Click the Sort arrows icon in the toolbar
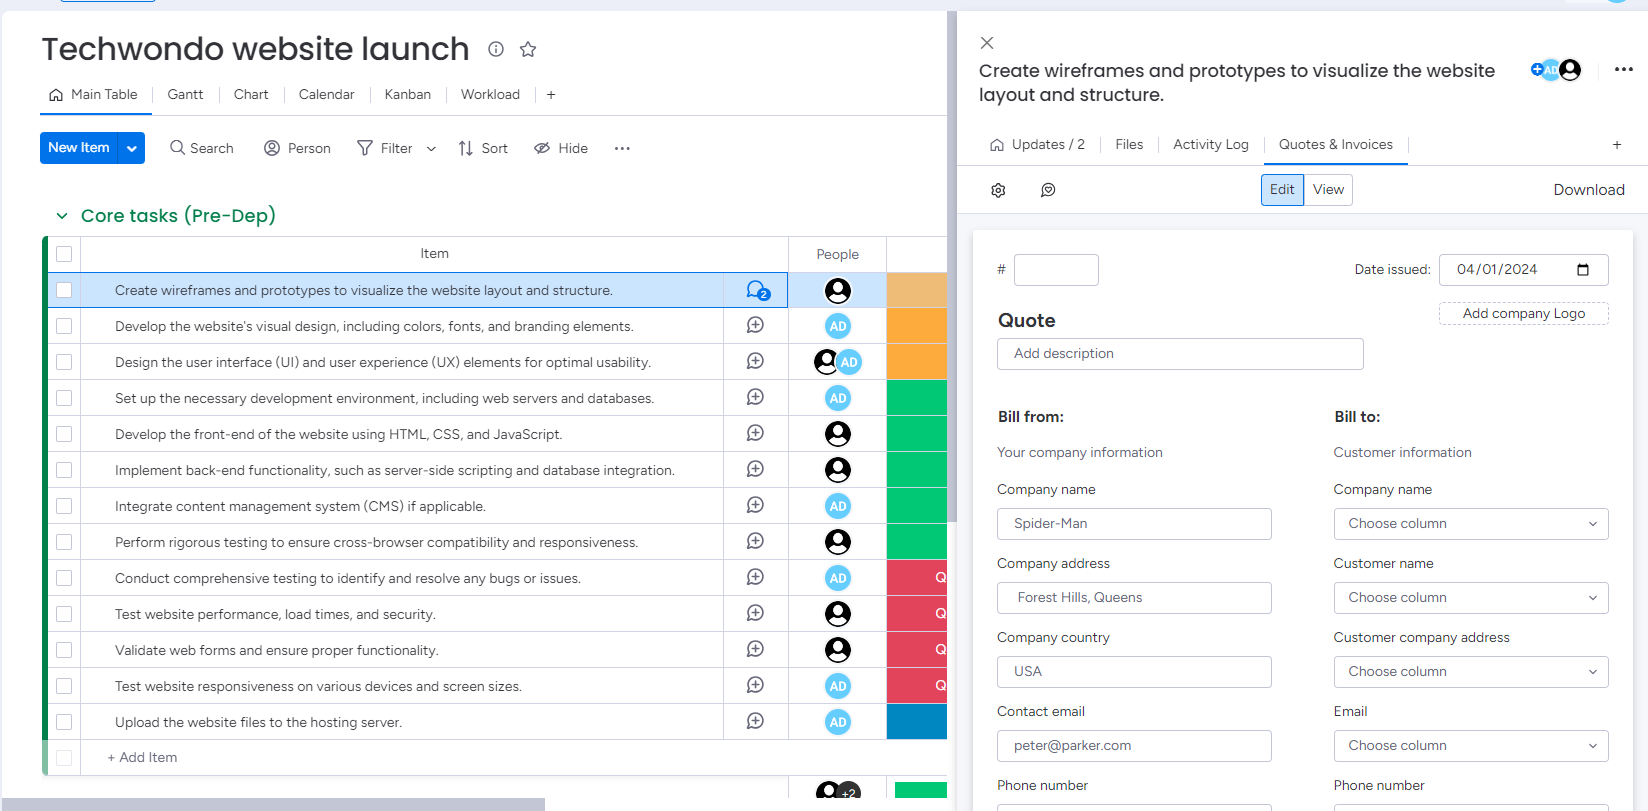 point(466,148)
